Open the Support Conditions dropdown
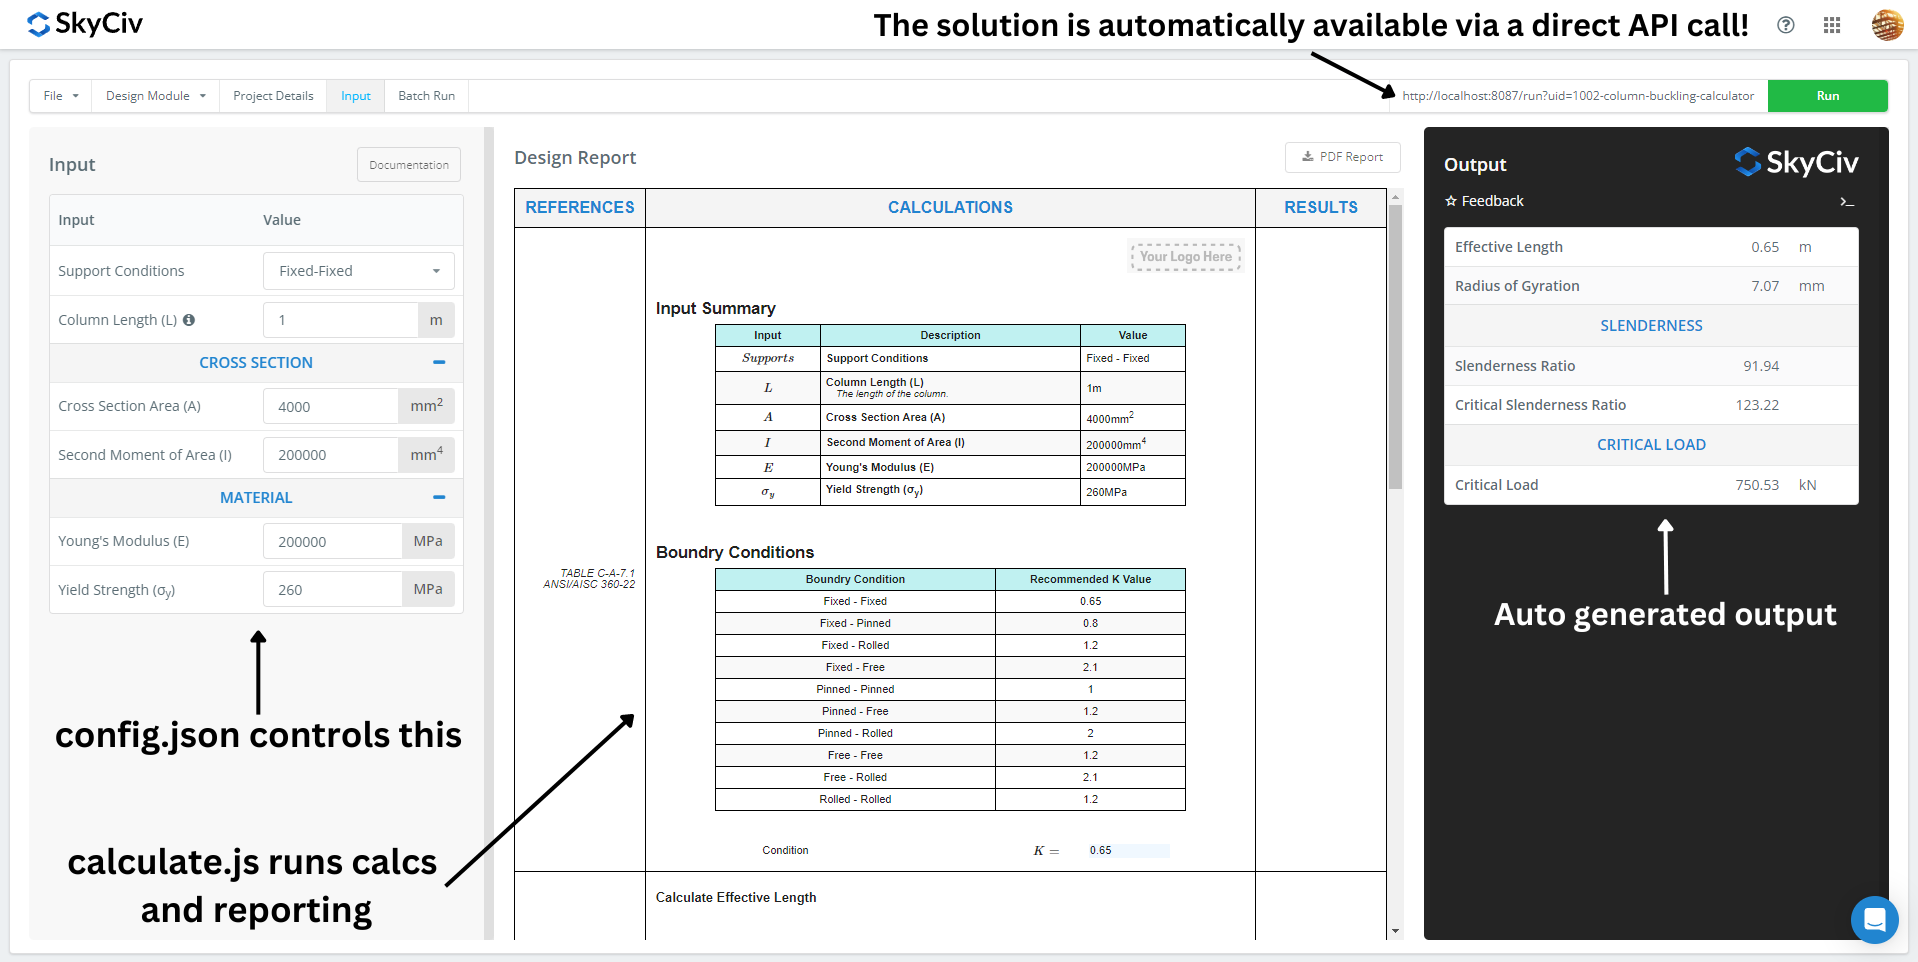The height and width of the screenshot is (962, 1918). click(359, 271)
